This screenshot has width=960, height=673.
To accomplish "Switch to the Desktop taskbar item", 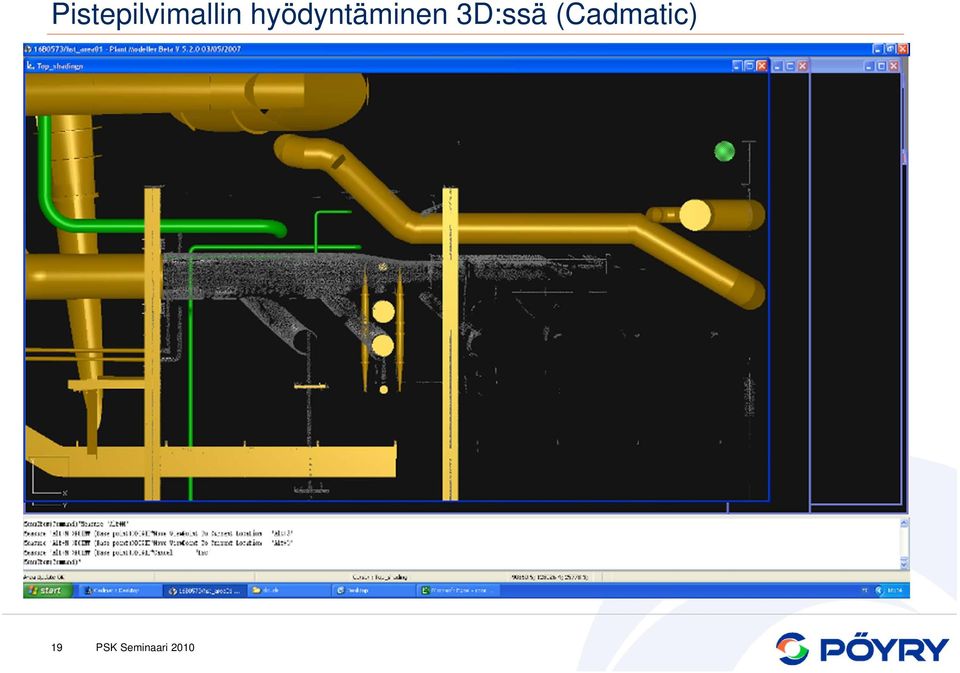I will pyautogui.click(x=372, y=590).
